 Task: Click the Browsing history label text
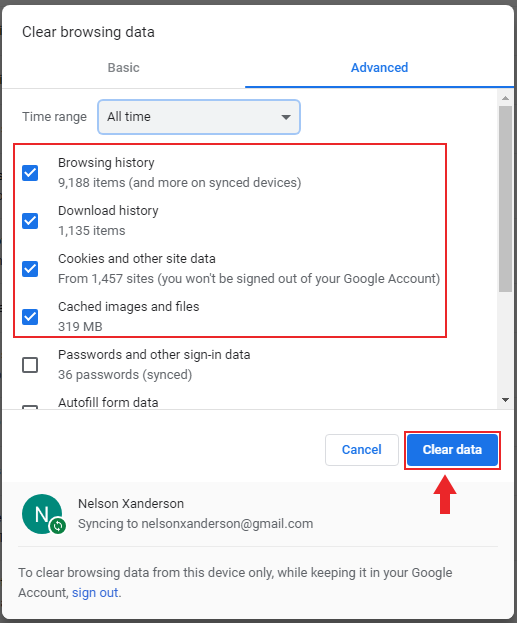[106, 163]
